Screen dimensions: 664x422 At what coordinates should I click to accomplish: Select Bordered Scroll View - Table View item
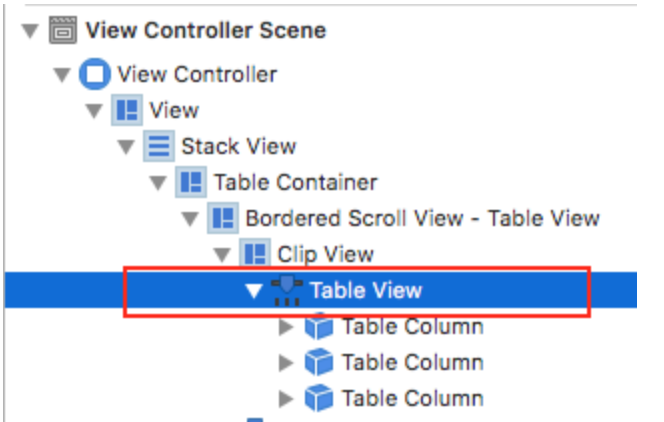pos(422,218)
